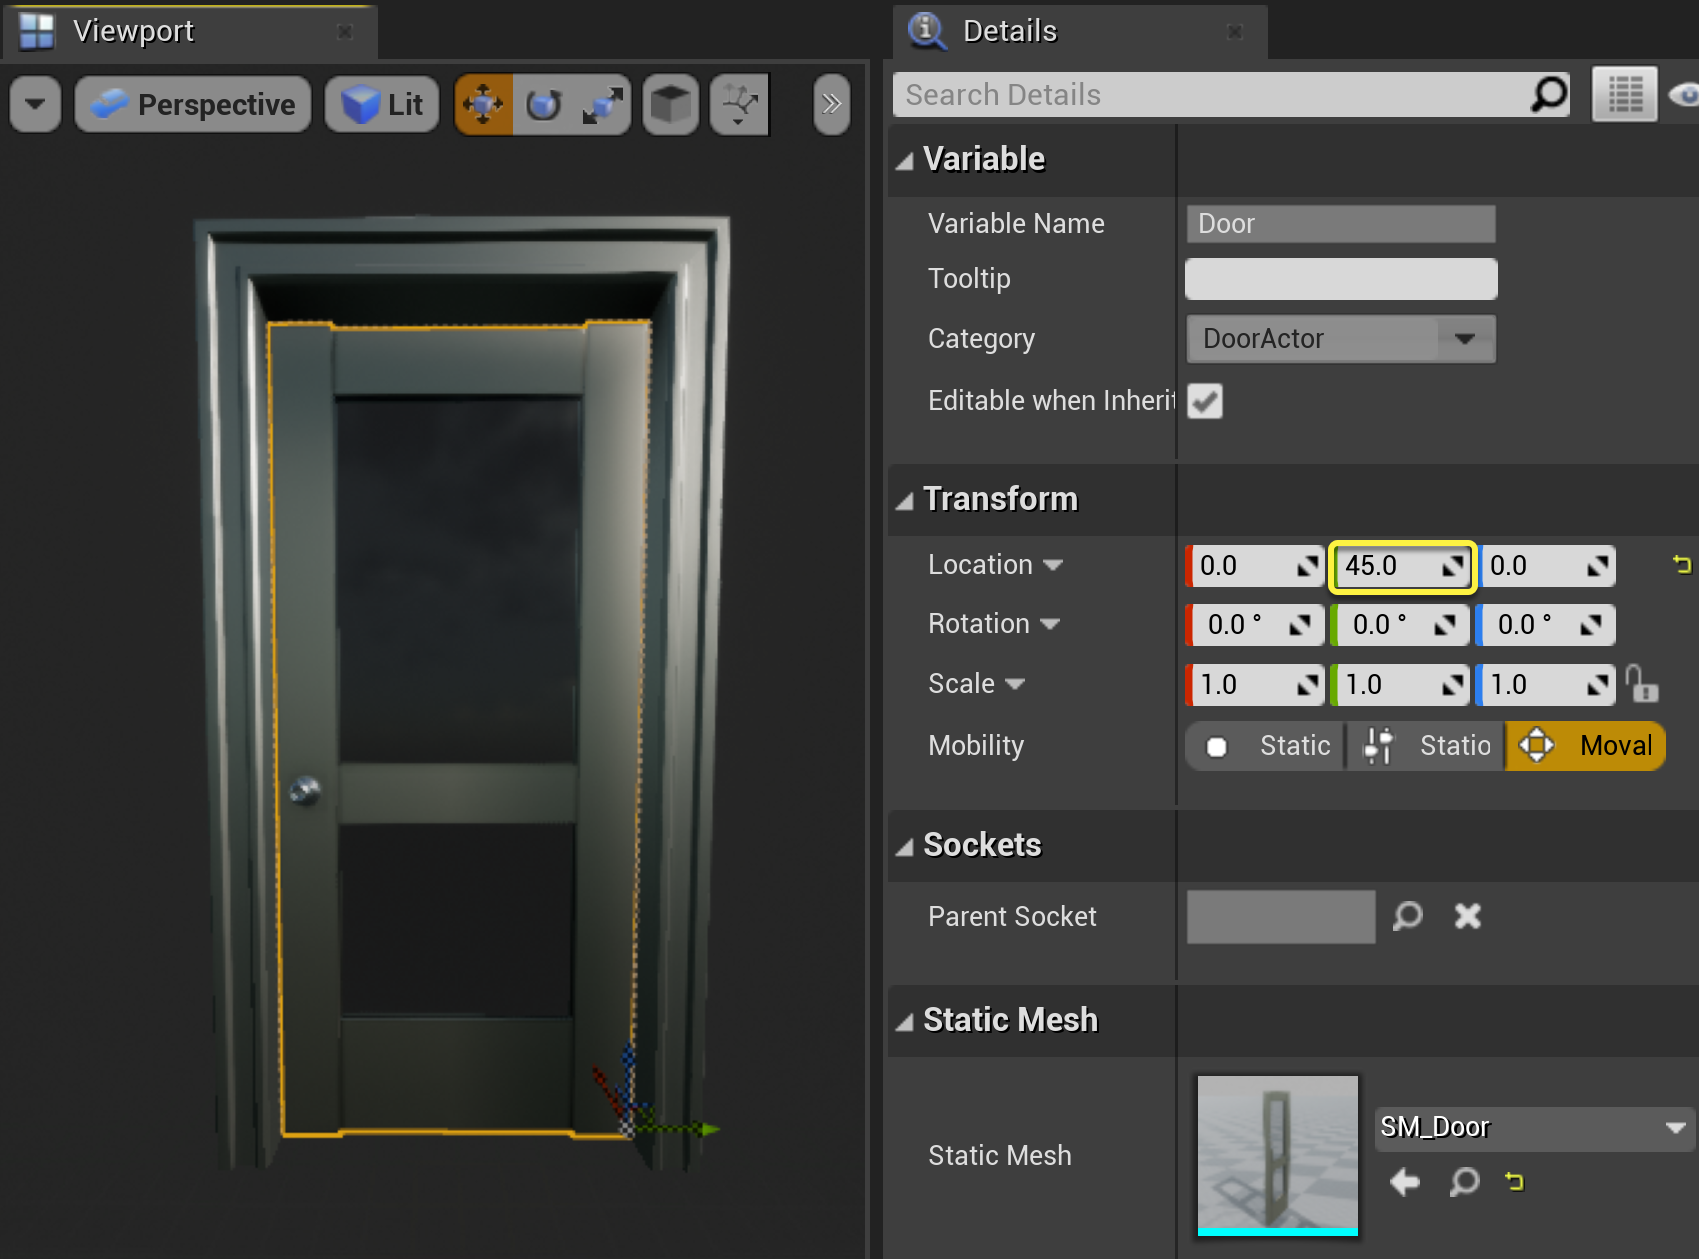This screenshot has height=1259, width=1699.
Task: Switch to the Details tab
Action: (1009, 31)
